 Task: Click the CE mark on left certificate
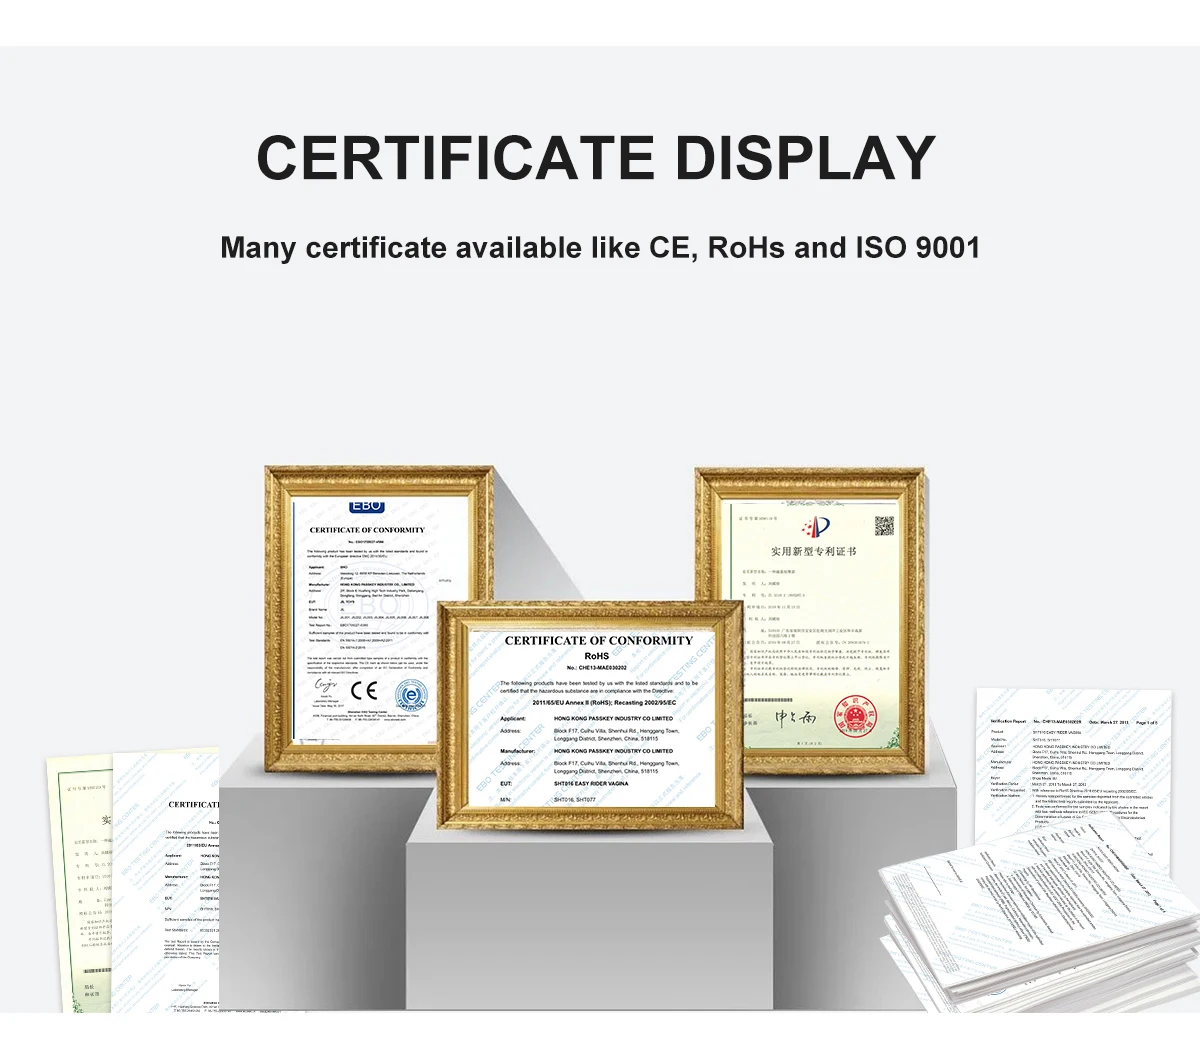(366, 689)
